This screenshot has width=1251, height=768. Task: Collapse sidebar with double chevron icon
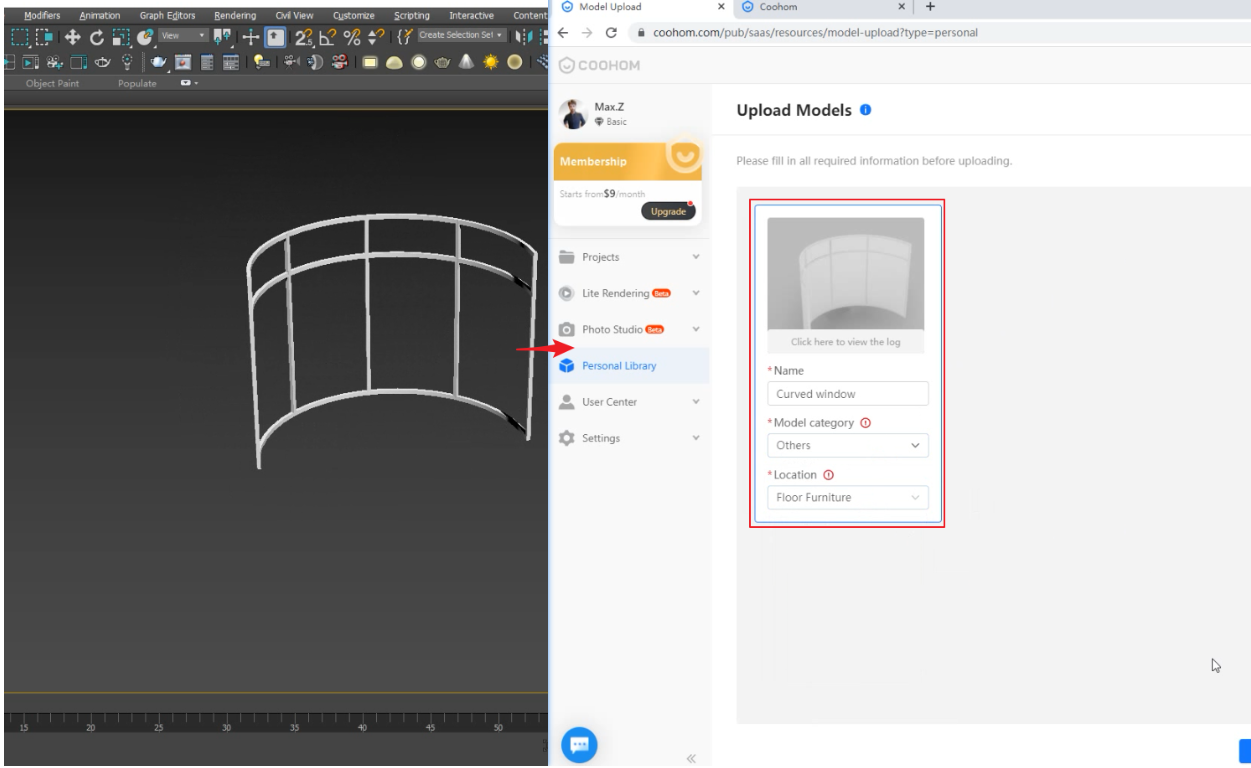(690, 759)
